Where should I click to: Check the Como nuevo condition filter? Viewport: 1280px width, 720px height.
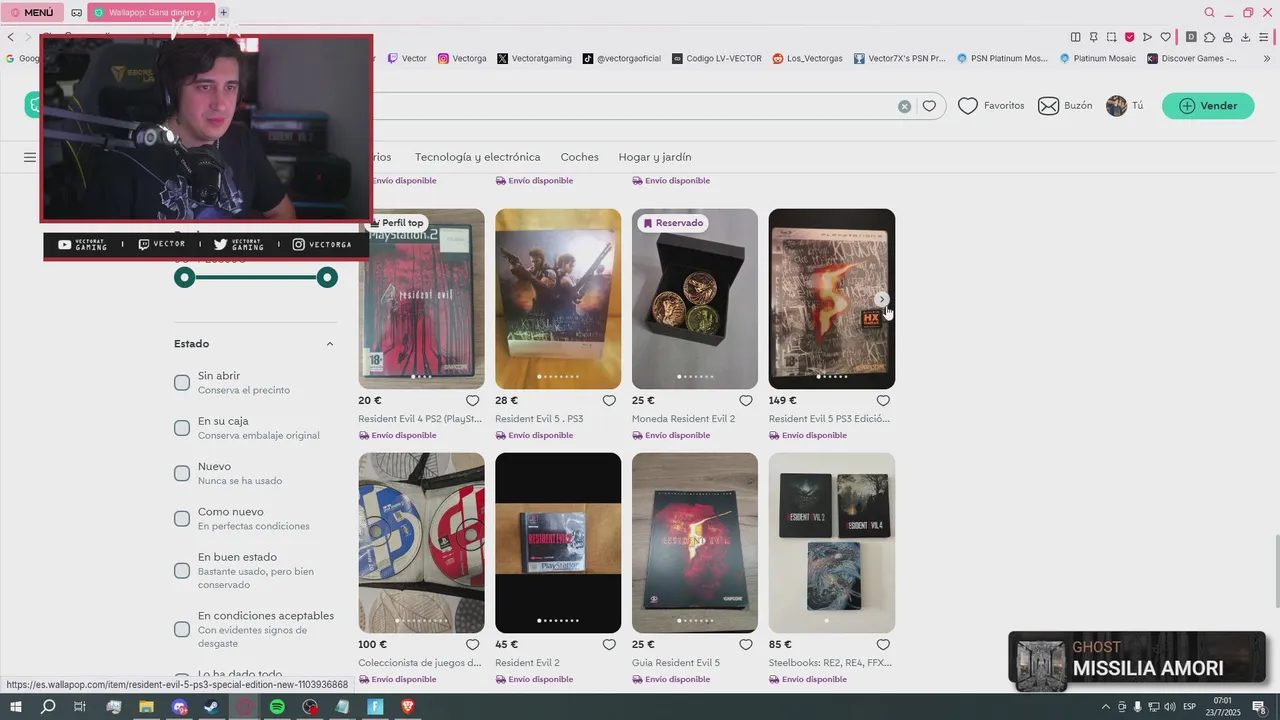coord(182,518)
